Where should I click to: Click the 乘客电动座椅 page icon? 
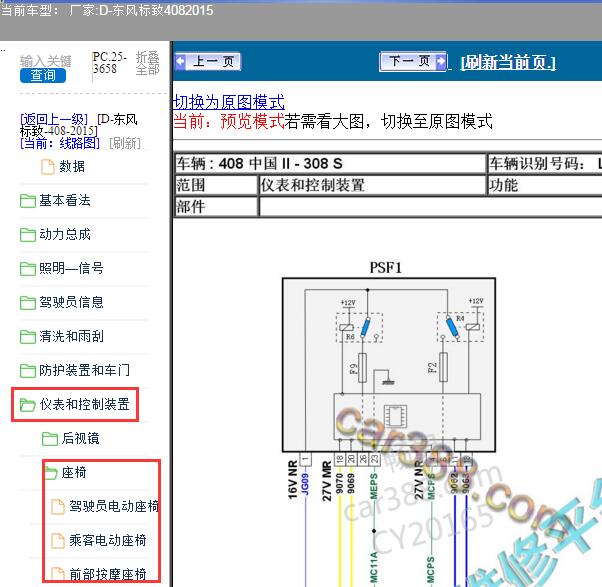58,541
